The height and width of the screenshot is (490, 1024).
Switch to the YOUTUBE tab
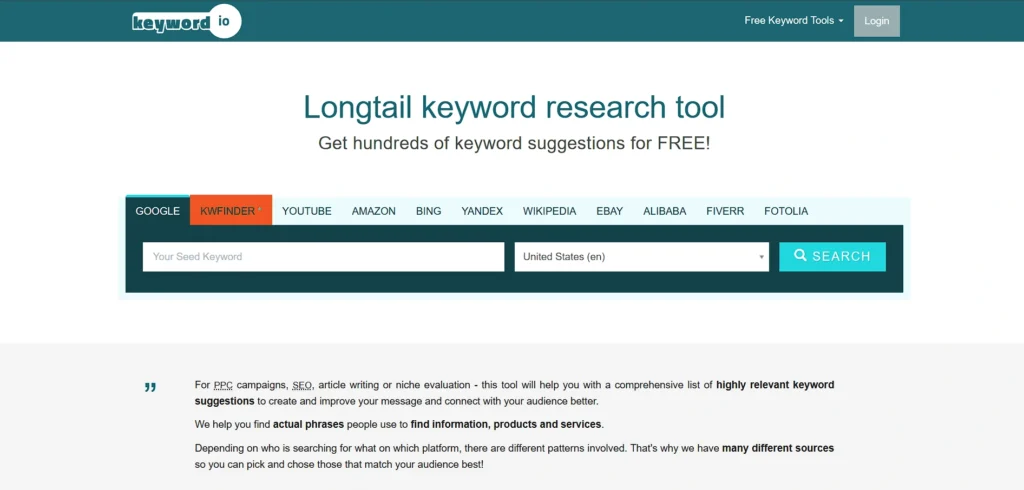307,211
